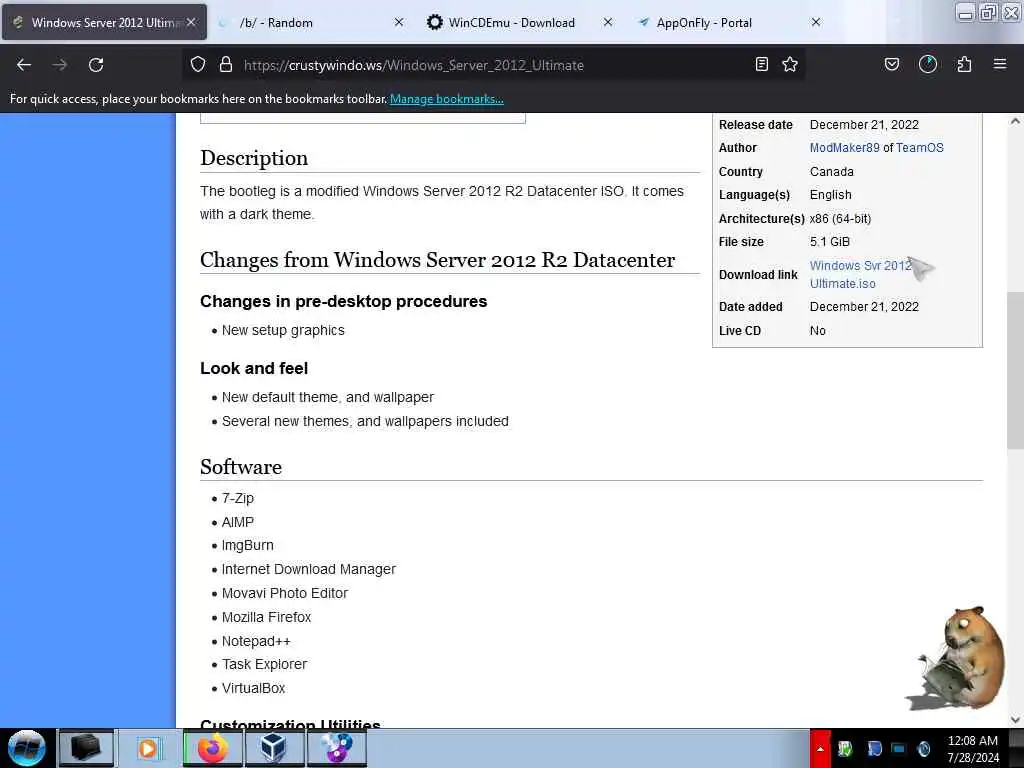
Task: Switch to the /b/ - Random tab
Action: pos(276,23)
